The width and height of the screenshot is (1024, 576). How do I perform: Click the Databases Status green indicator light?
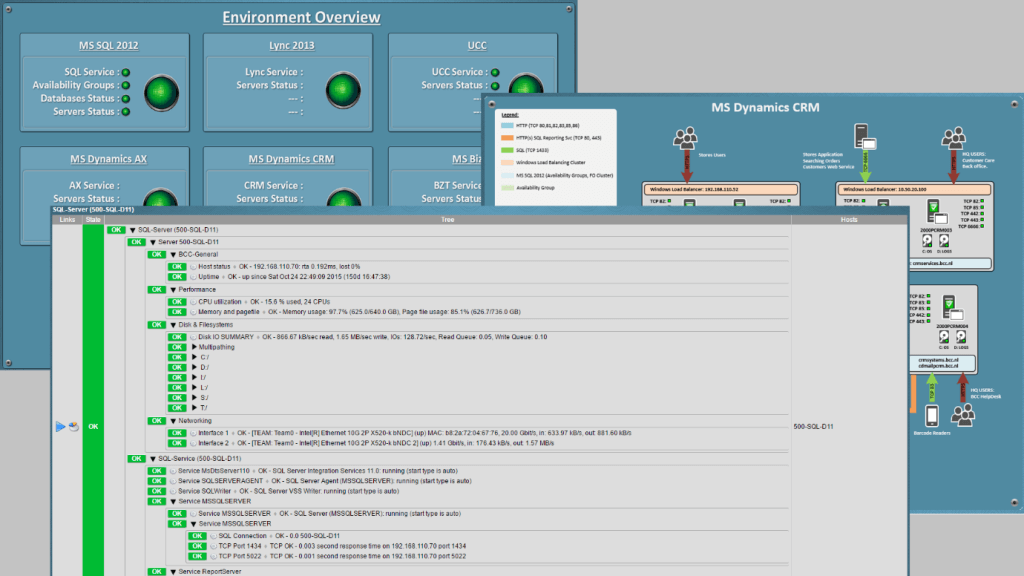(126, 99)
